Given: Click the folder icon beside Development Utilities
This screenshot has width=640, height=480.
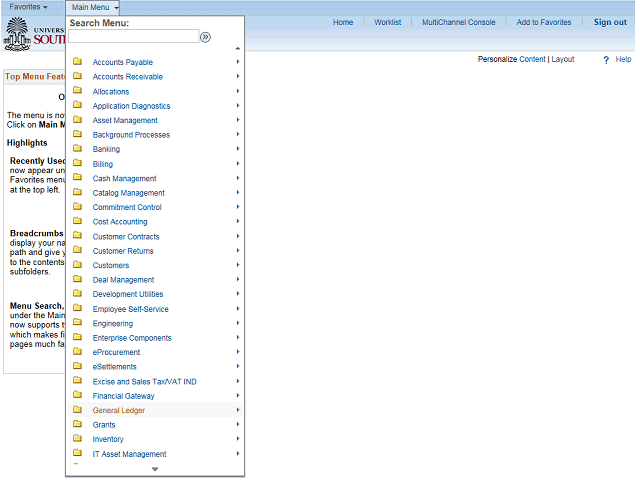Looking at the screenshot, I should click(78, 293).
